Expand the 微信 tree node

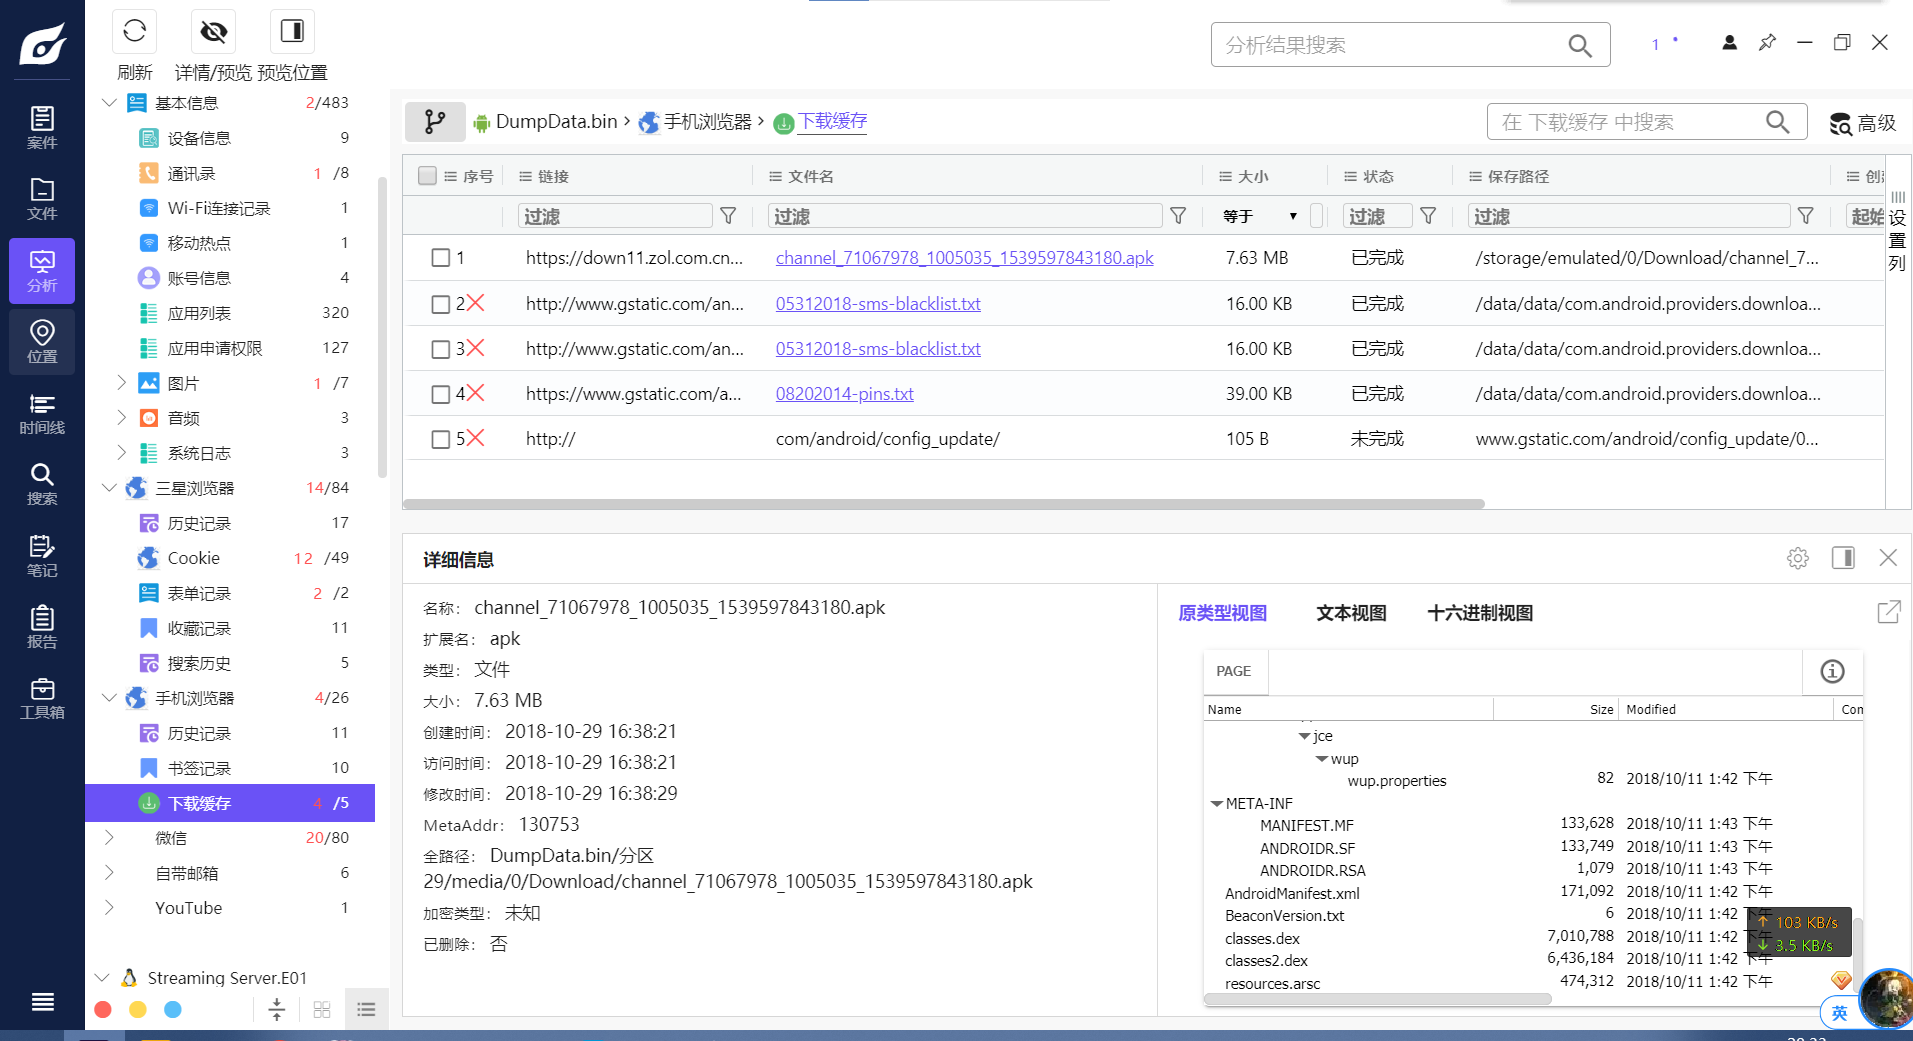pos(109,838)
